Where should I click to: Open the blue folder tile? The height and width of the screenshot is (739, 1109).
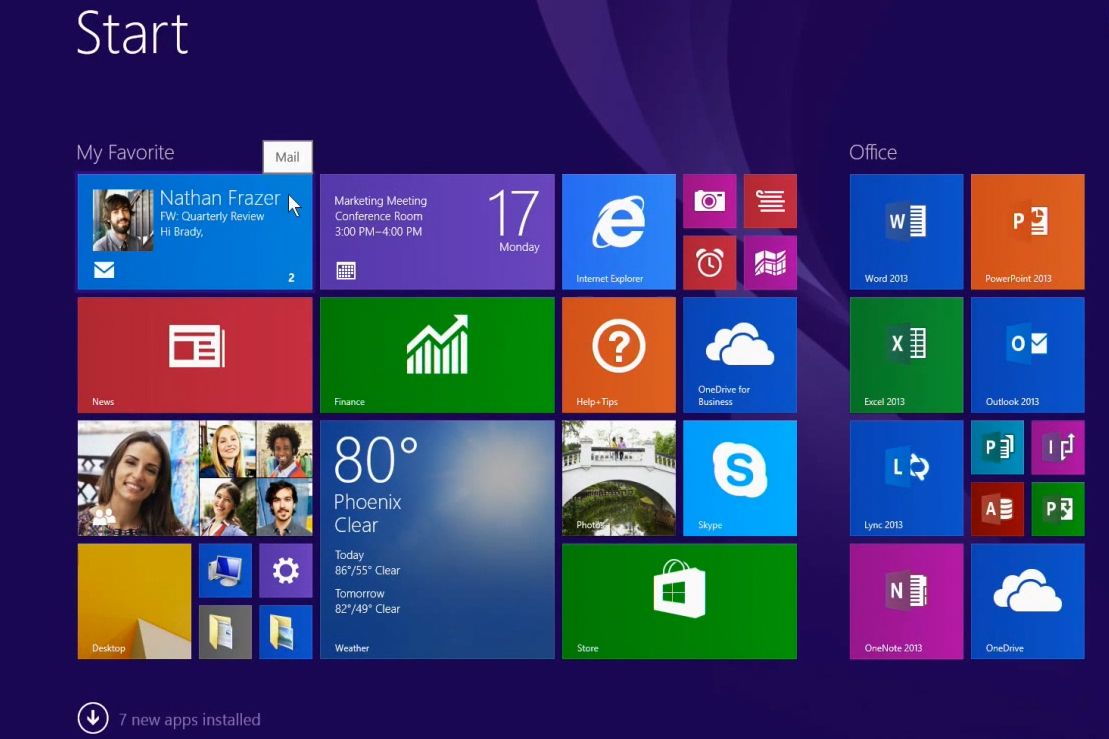point(286,632)
